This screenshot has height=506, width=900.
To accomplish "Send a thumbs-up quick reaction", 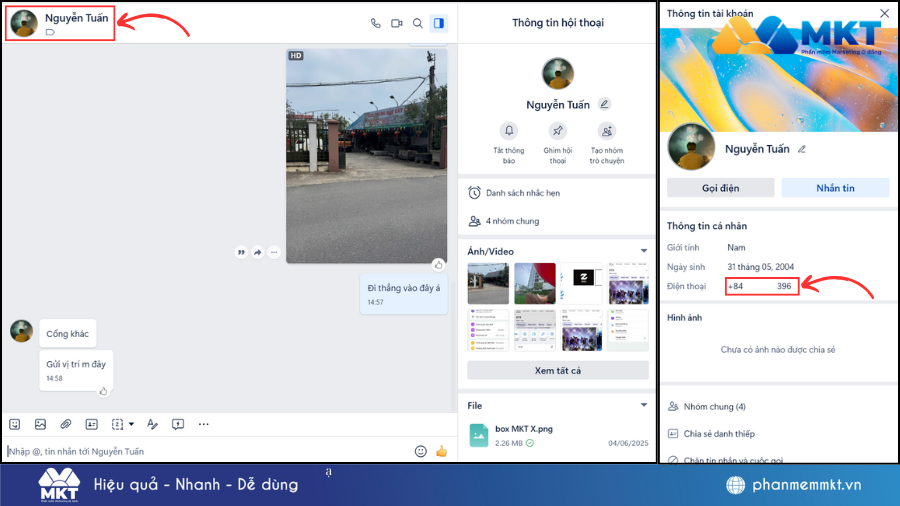I will 441,451.
